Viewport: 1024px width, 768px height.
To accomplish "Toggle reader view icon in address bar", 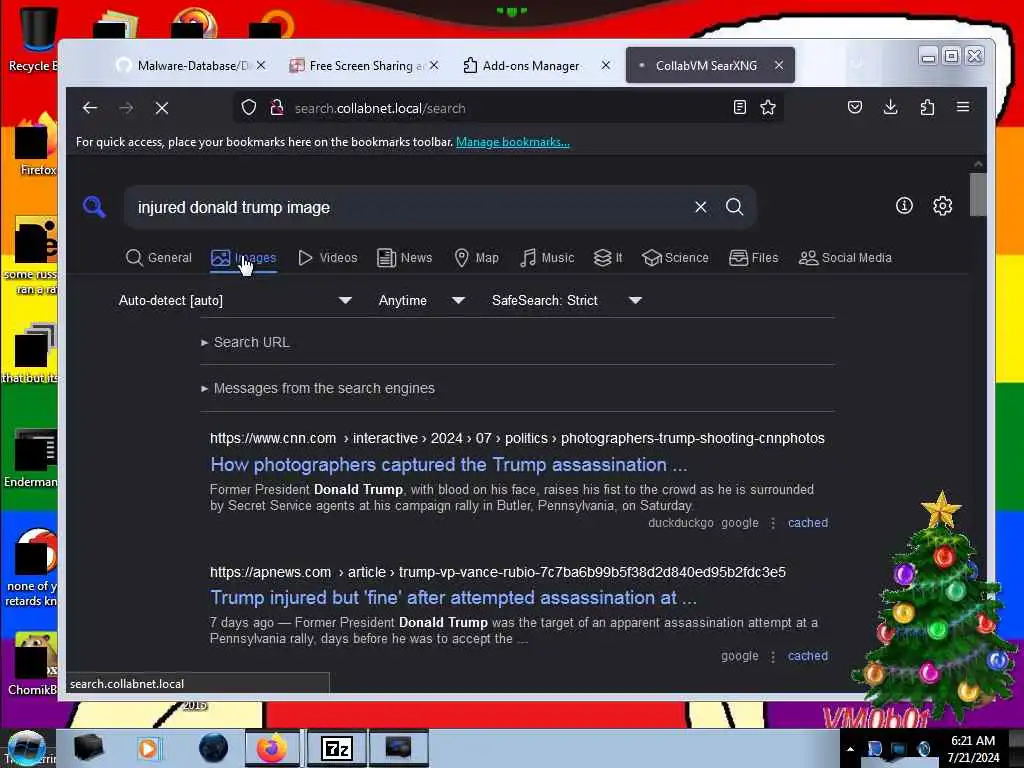I will 739,107.
